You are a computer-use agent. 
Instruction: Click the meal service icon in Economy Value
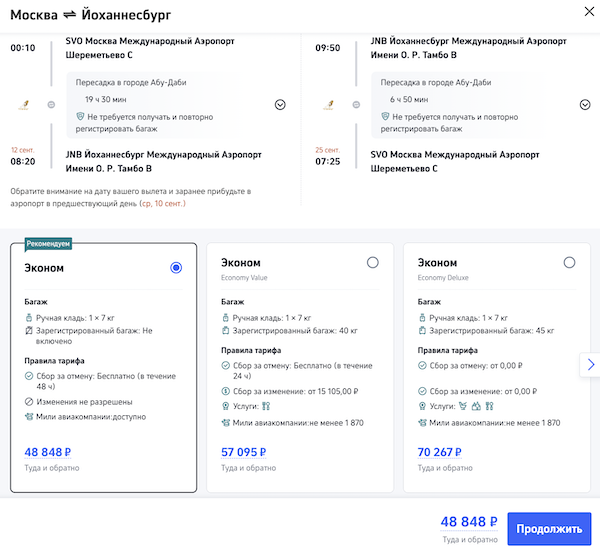pyautogui.click(x=267, y=406)
